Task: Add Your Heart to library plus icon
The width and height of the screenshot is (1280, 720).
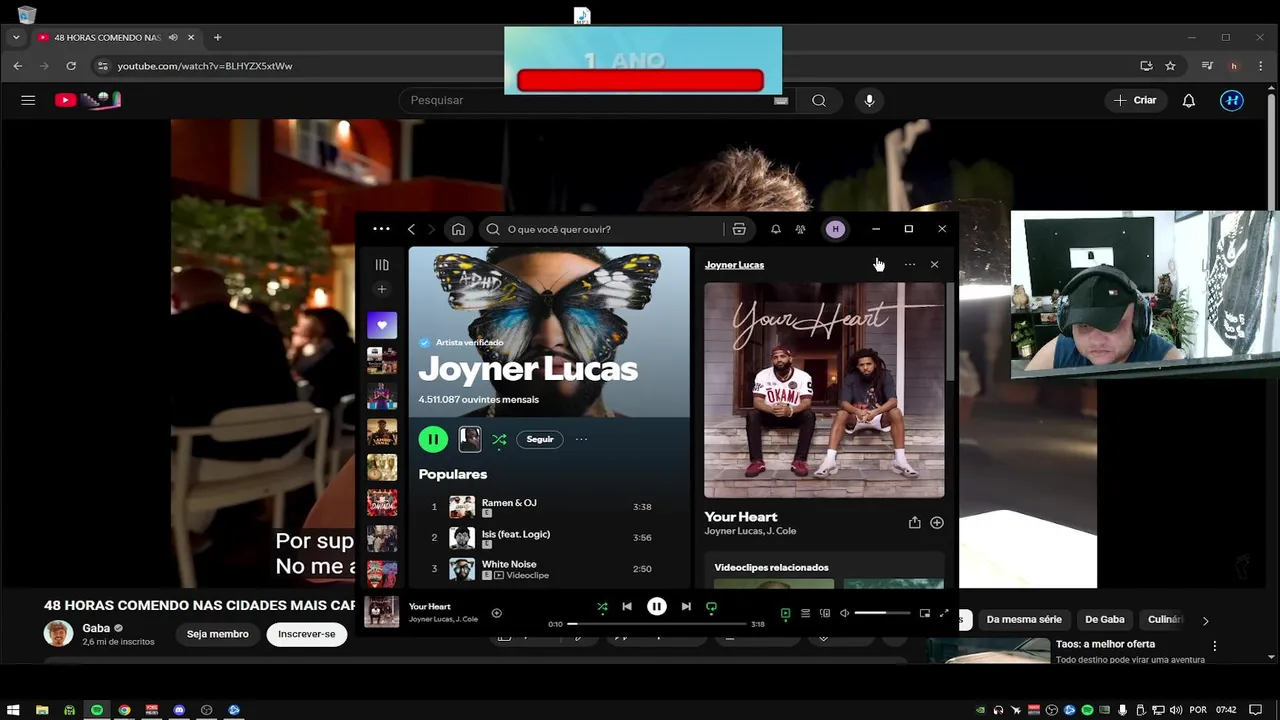Action: pos(937,523)
